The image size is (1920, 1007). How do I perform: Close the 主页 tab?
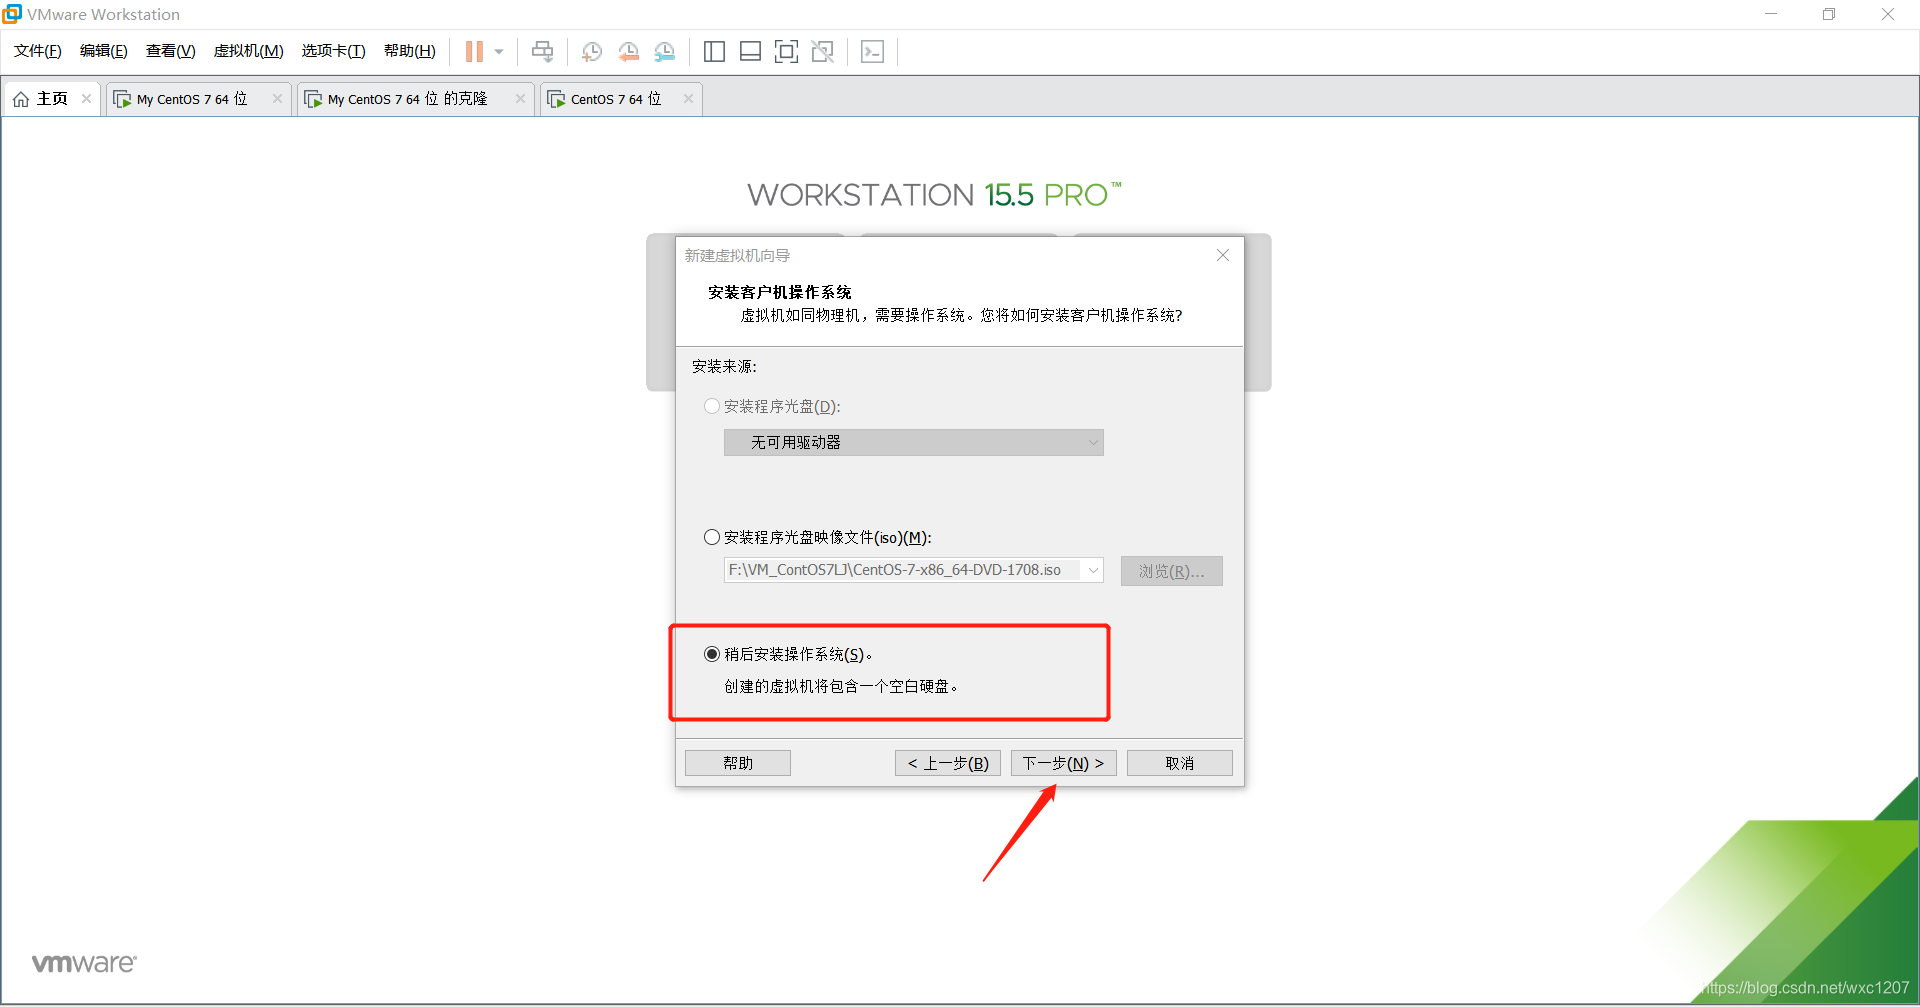click(x=87, y=98)
